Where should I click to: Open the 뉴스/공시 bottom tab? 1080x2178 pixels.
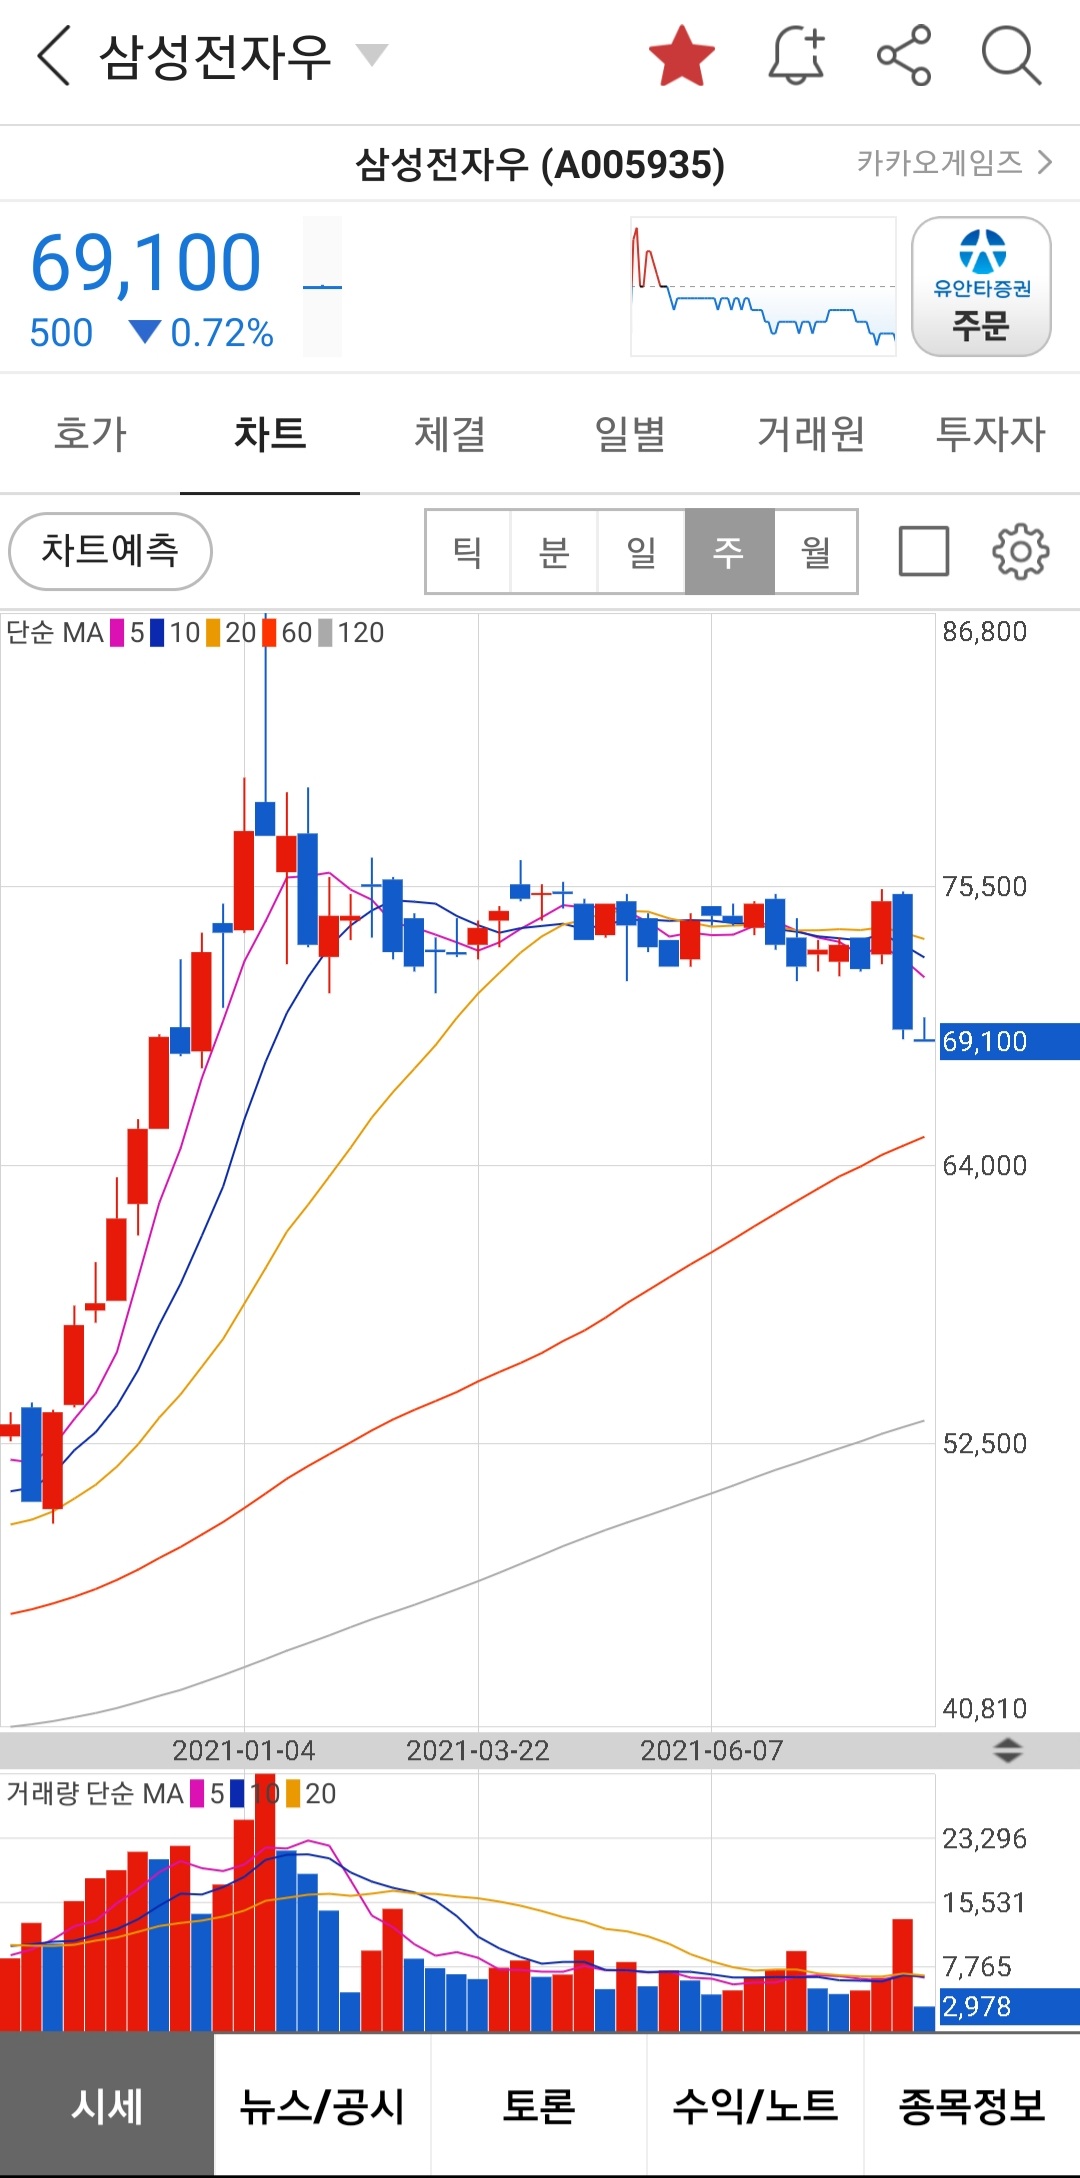pos(322,2105)
